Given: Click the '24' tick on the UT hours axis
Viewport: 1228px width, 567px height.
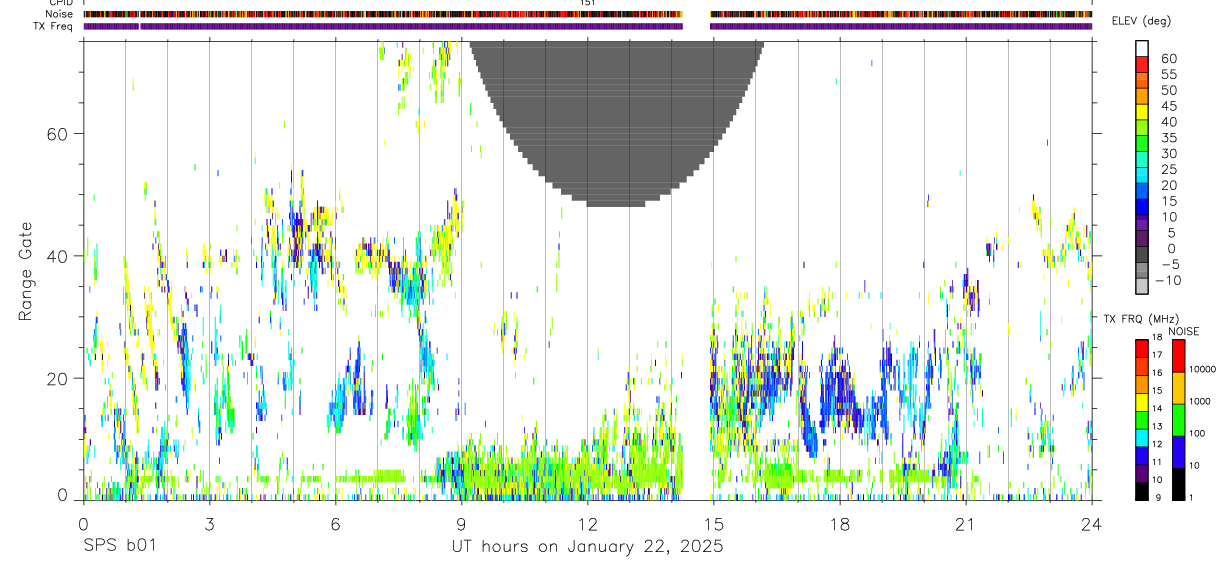Looking at the screenshot, I should (x=1092, y=524).
